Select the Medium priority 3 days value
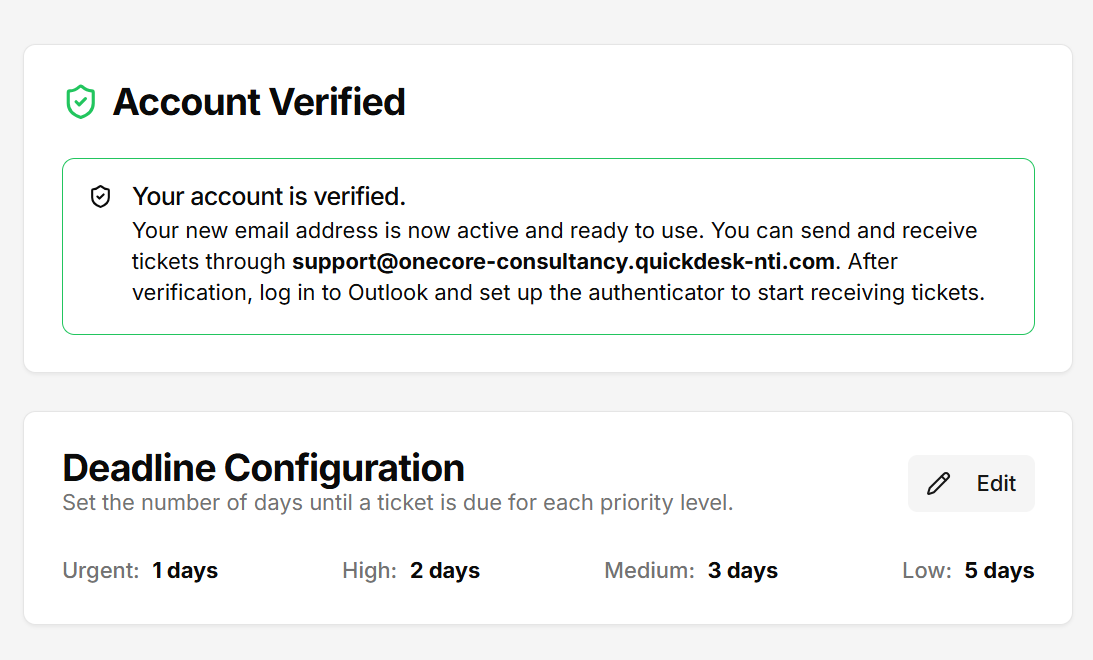The image size is (1093, 660). (x=743, y=570)
